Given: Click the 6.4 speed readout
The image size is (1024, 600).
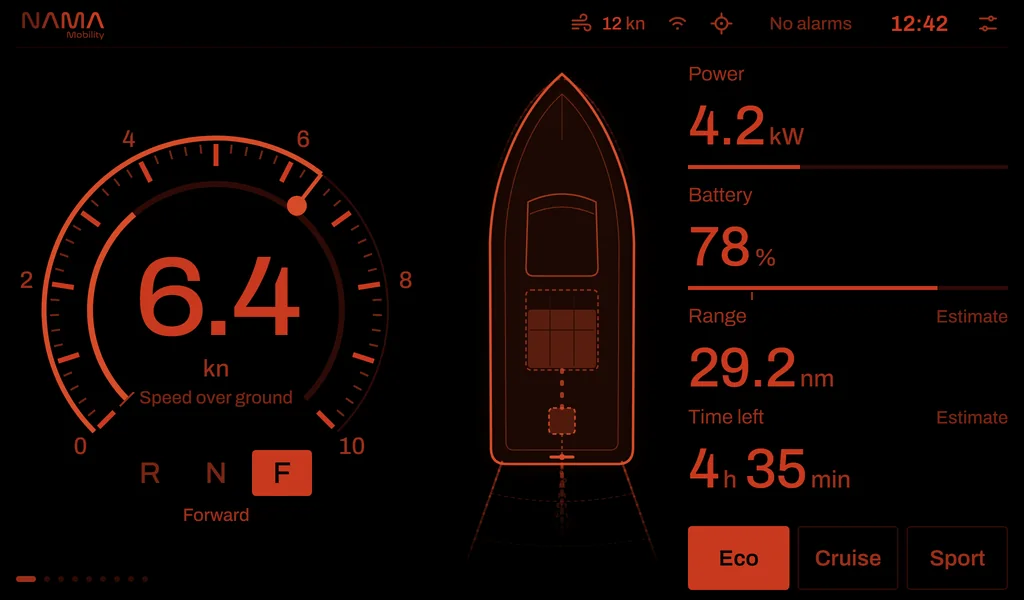Looking at the screenshot, I should click(x=219, y=298).
